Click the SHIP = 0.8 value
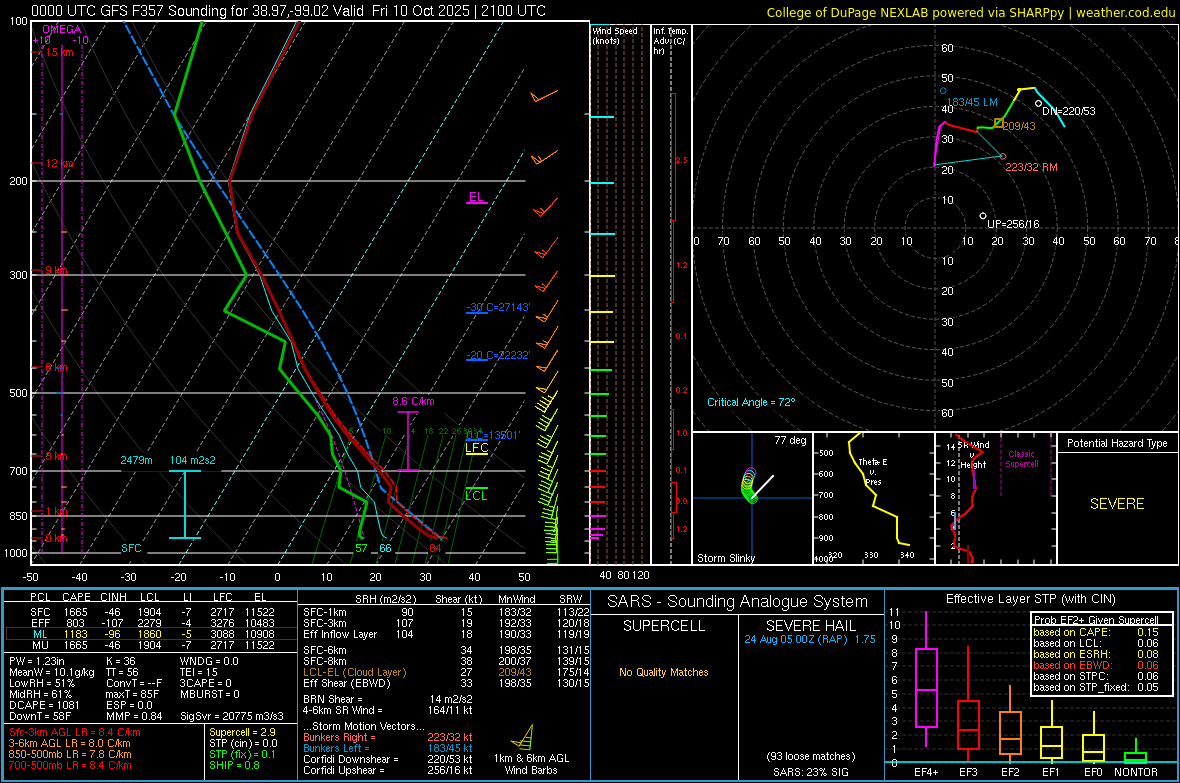The height and width of the screenshot is (783, 1180). click(x=236, y=765)
